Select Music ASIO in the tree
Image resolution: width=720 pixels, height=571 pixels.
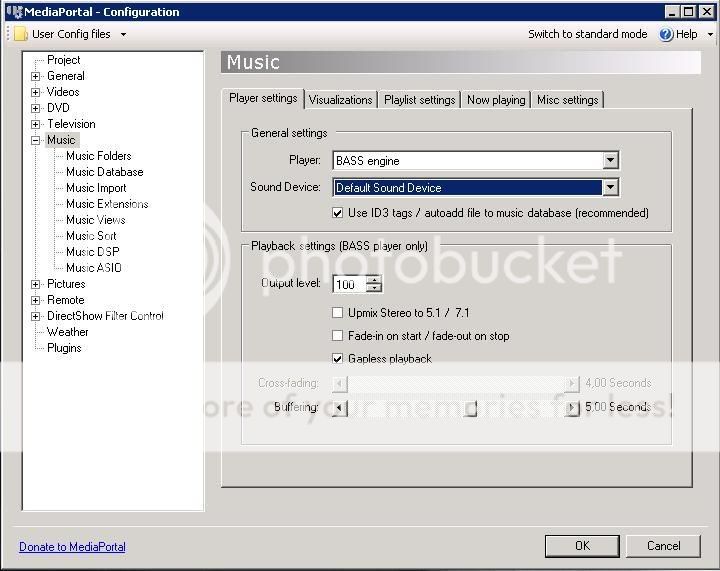[x=94, y=268]
